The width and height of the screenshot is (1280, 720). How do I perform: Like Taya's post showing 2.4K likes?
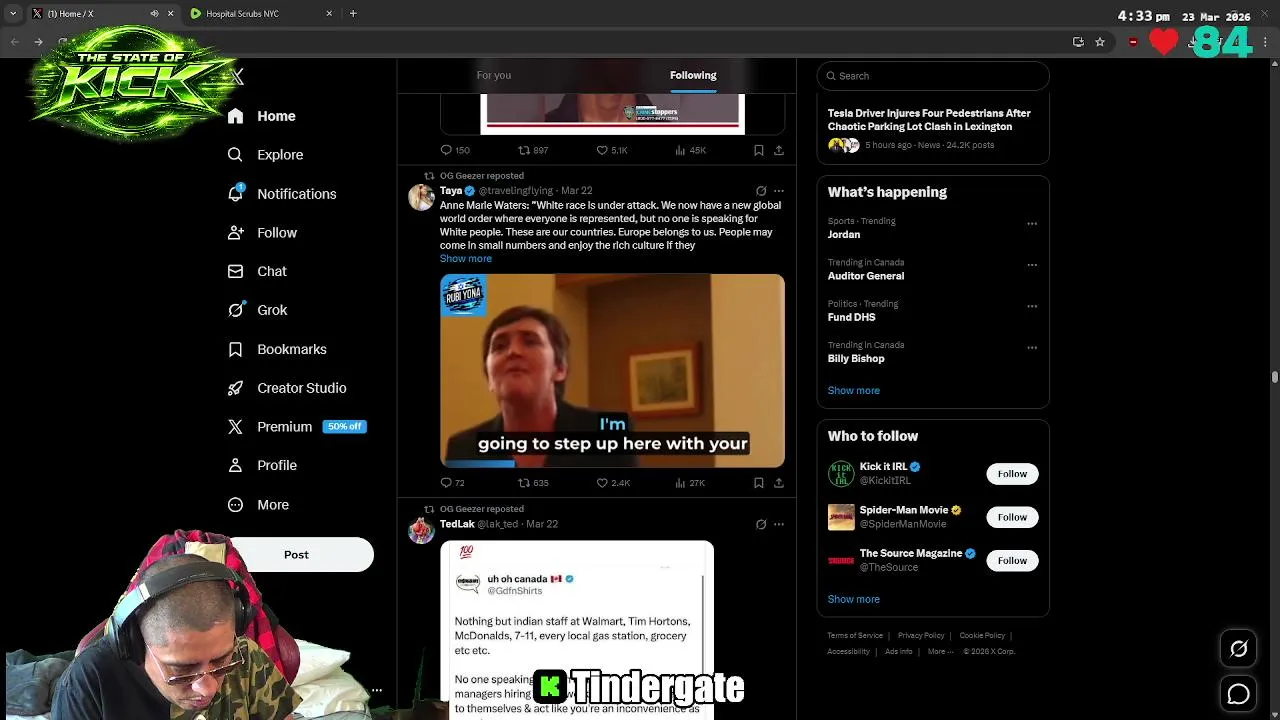tap(613, 483)
